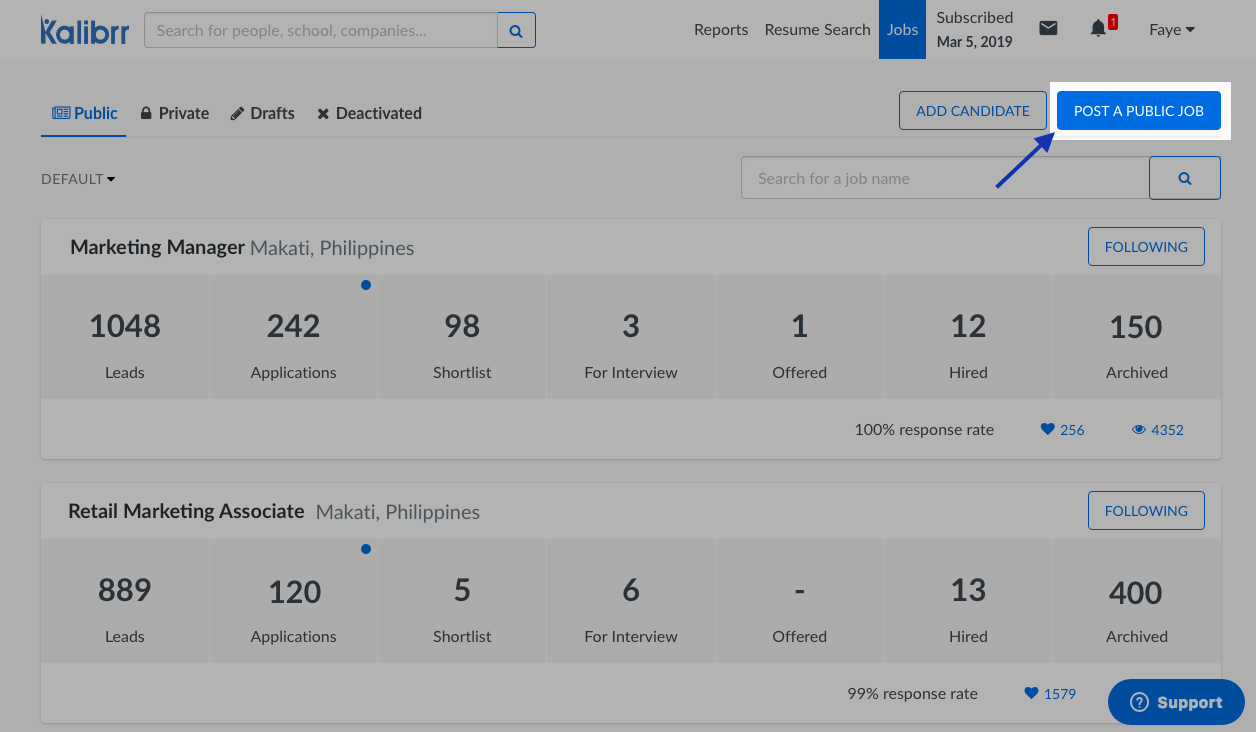This screenshot has width=1256, height=732.
Task: Click heart likes count 1579
Action: coord(1050,694)
